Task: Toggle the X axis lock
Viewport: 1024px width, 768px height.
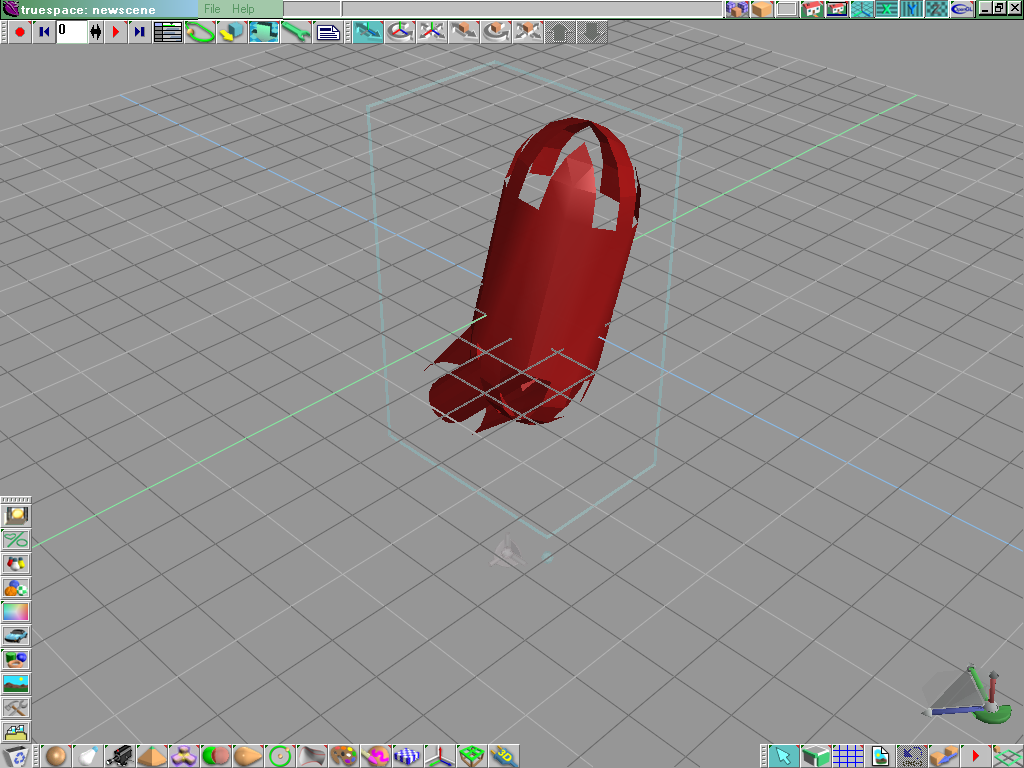Action: (886, 9)
